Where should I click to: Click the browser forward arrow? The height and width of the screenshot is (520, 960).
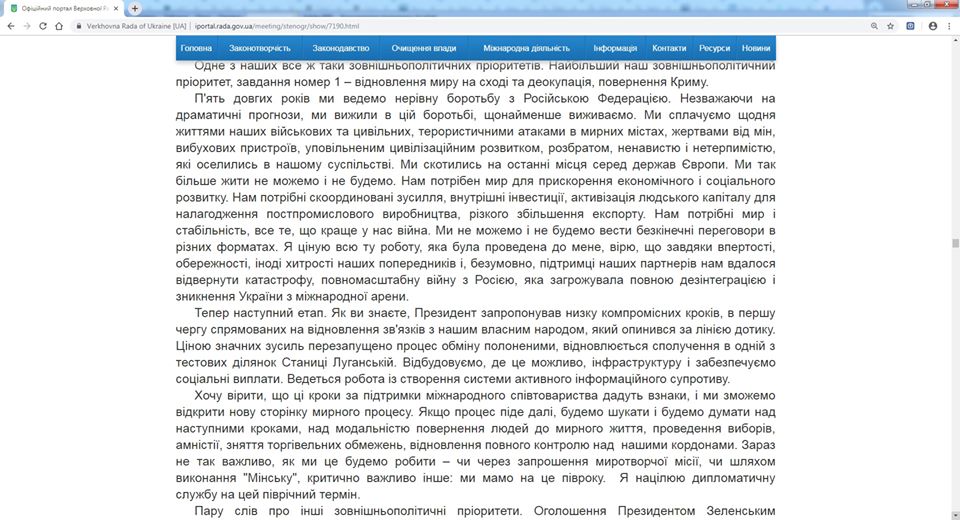[27, 25]
